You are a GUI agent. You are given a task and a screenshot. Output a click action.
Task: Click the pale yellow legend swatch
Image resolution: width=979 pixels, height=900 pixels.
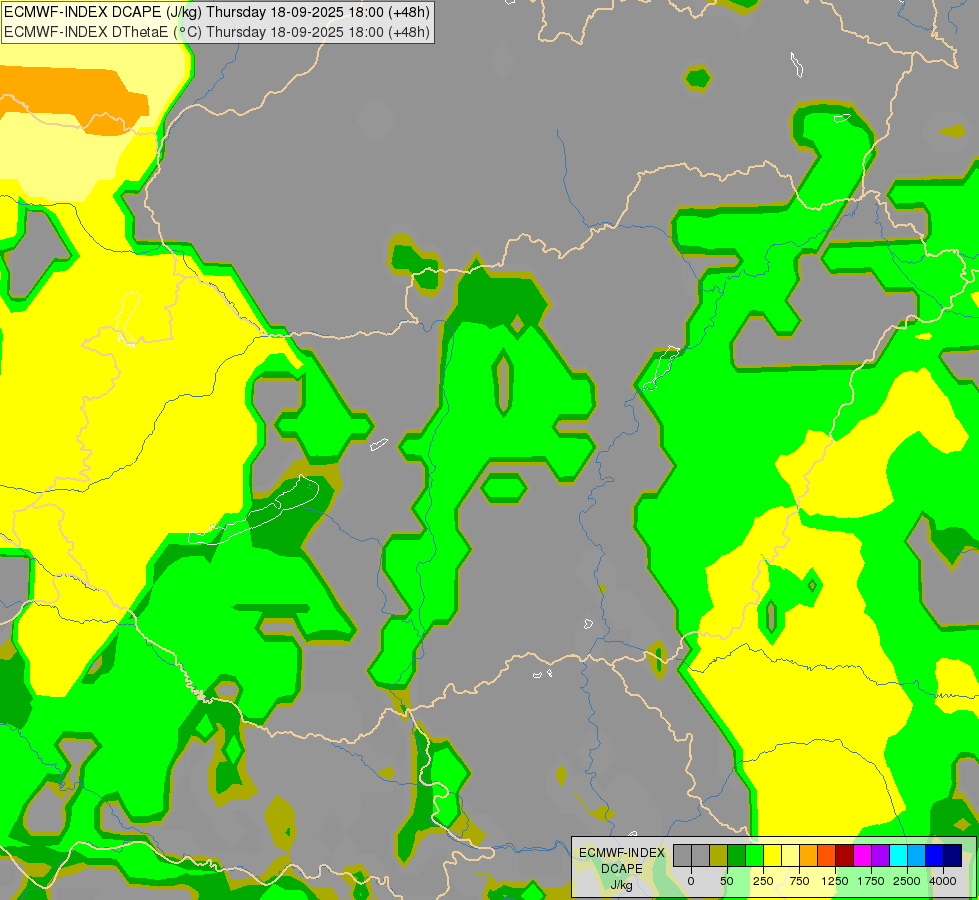pos(790,856)
